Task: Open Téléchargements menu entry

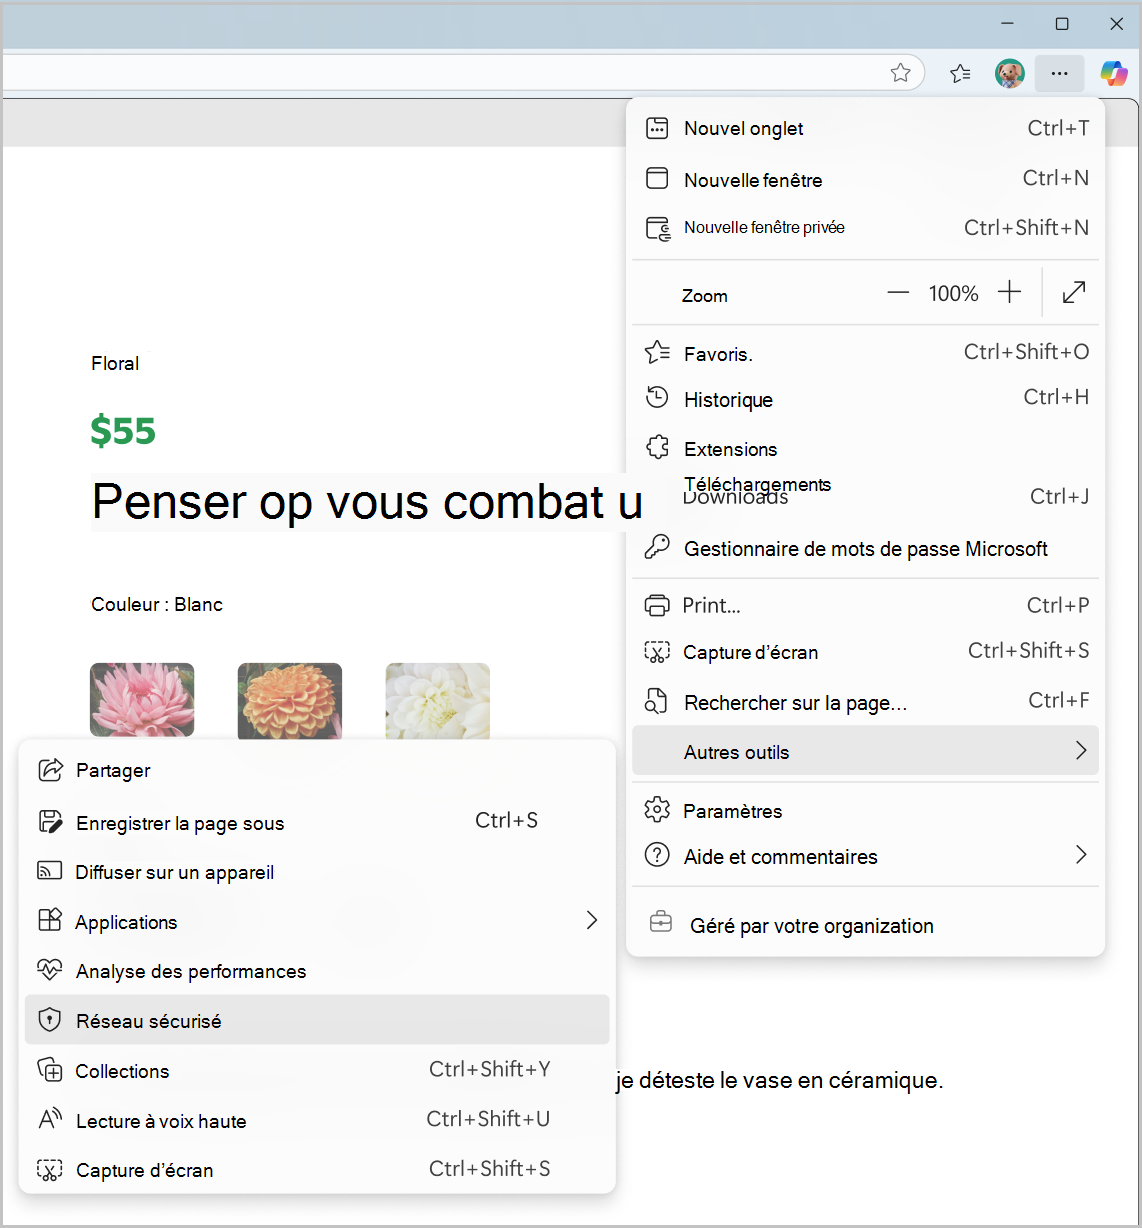Action: [x=866, y=492]
